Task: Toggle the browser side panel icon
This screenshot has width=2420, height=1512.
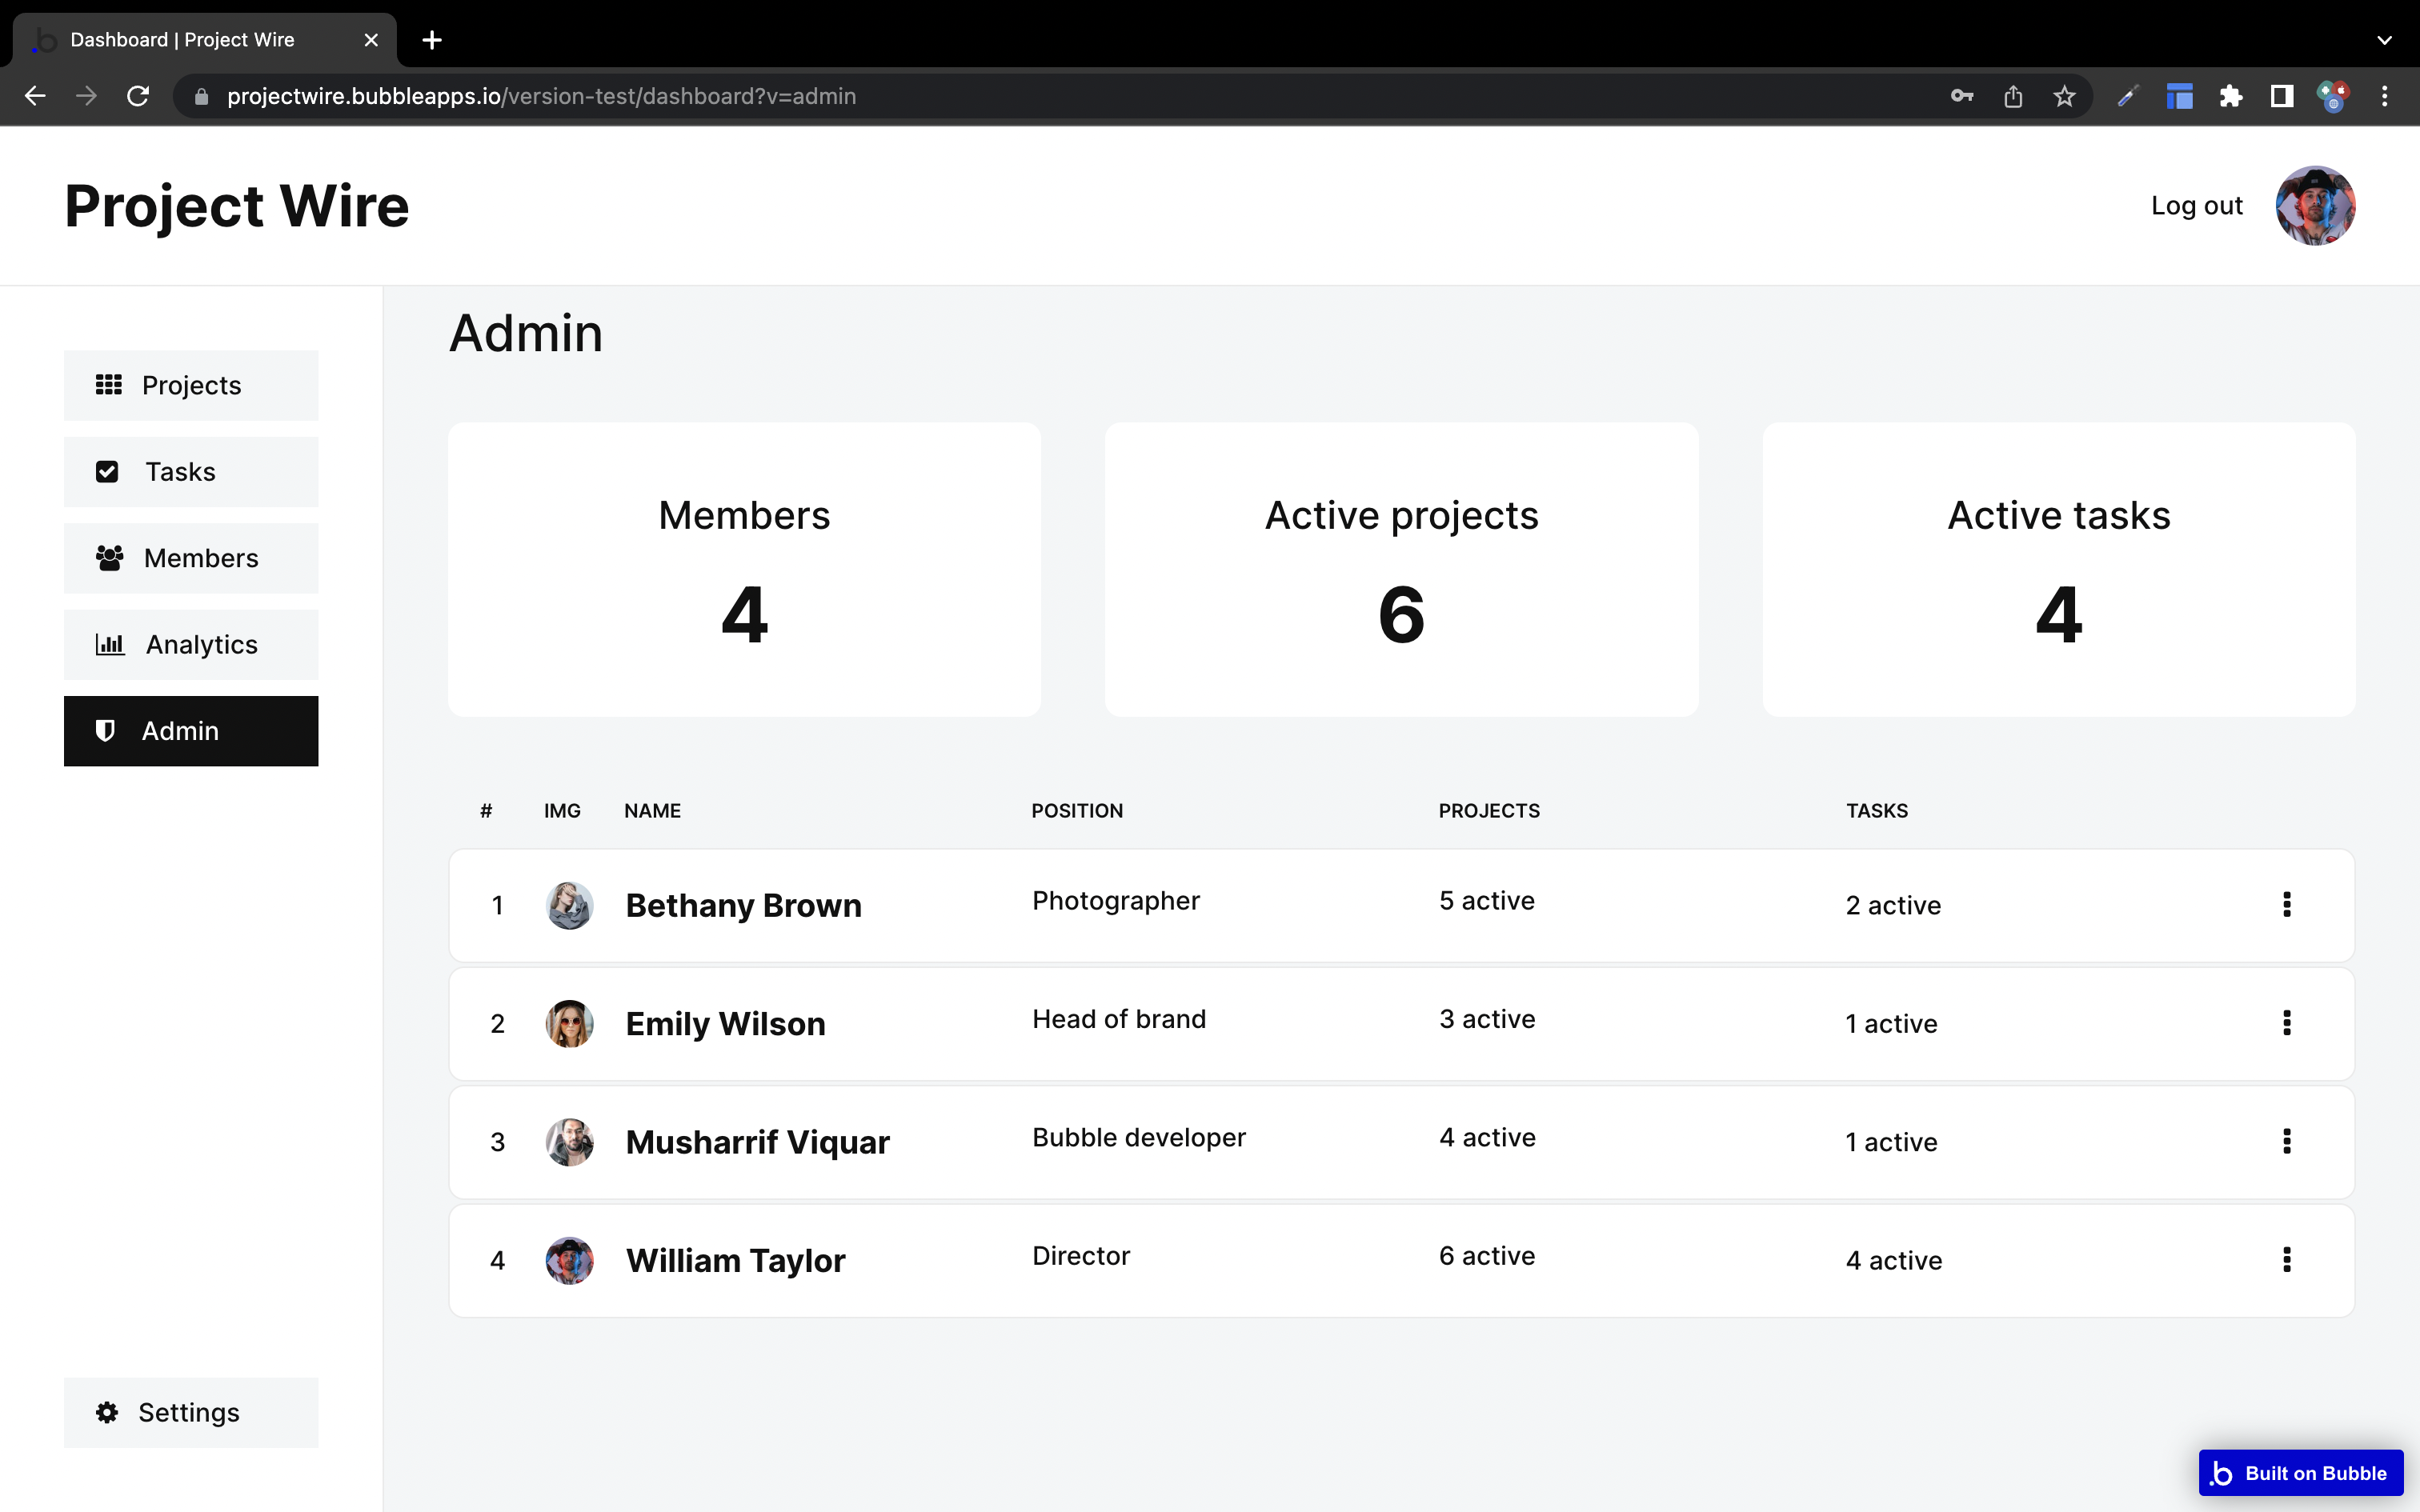Action: point(2281,96)
